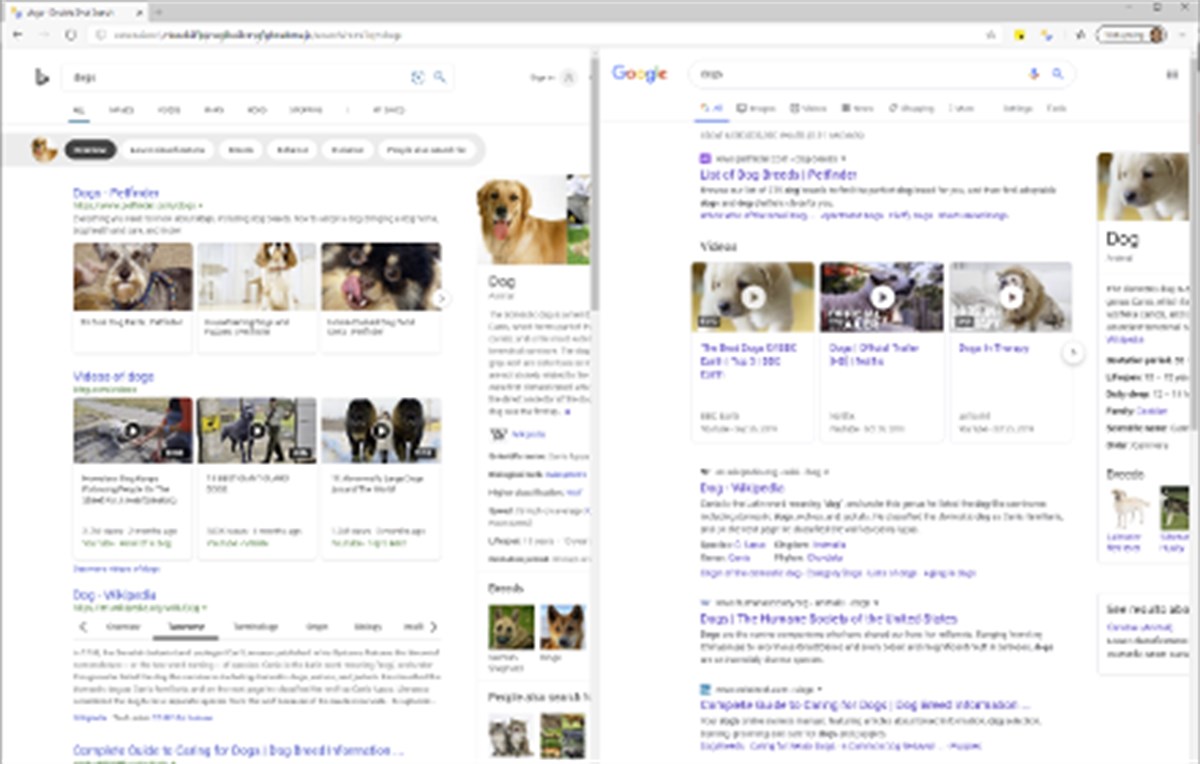Reload the page with refresh icon
Screen dimensions: 1200x764
click(x=71, y=34)
